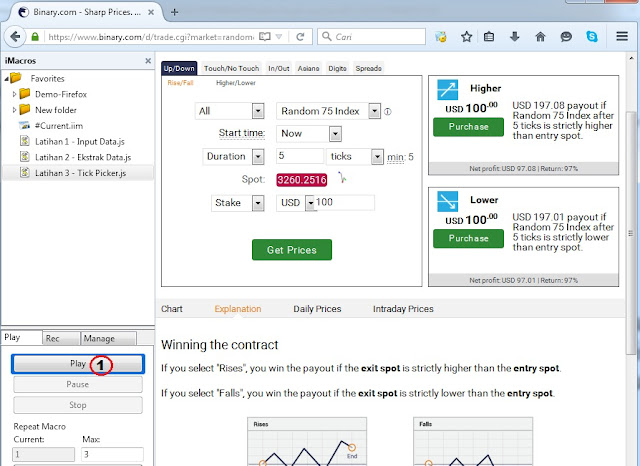The height and width of the screenshot is (466, 640).
Task: Go to home page icon
Action: tap(540, 37)
